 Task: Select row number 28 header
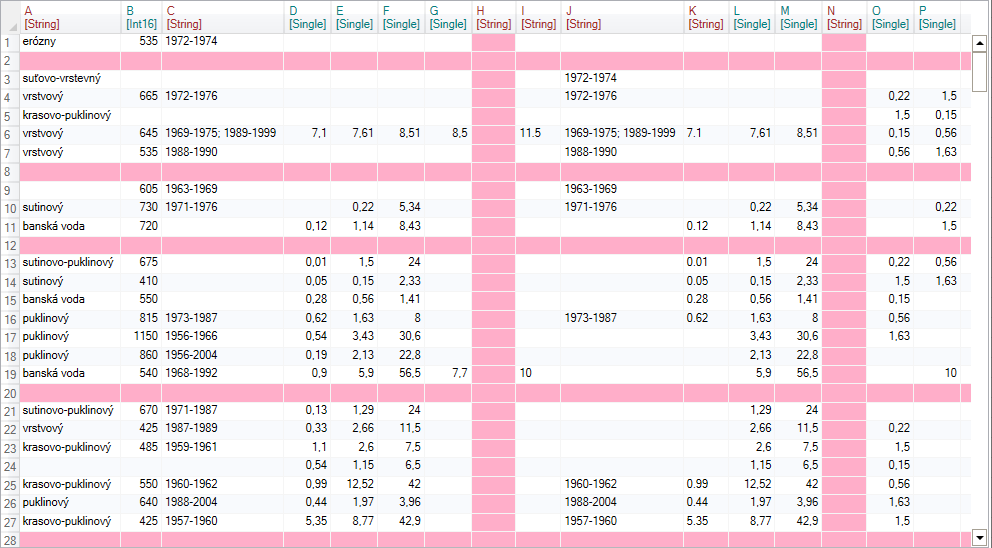(11, 540)
